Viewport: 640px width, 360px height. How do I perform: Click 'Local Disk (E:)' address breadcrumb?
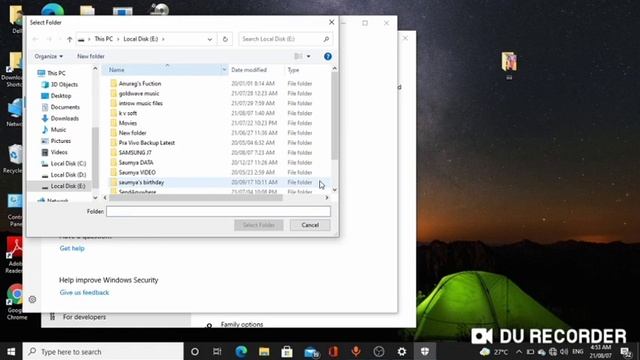(x=141, y=39)
